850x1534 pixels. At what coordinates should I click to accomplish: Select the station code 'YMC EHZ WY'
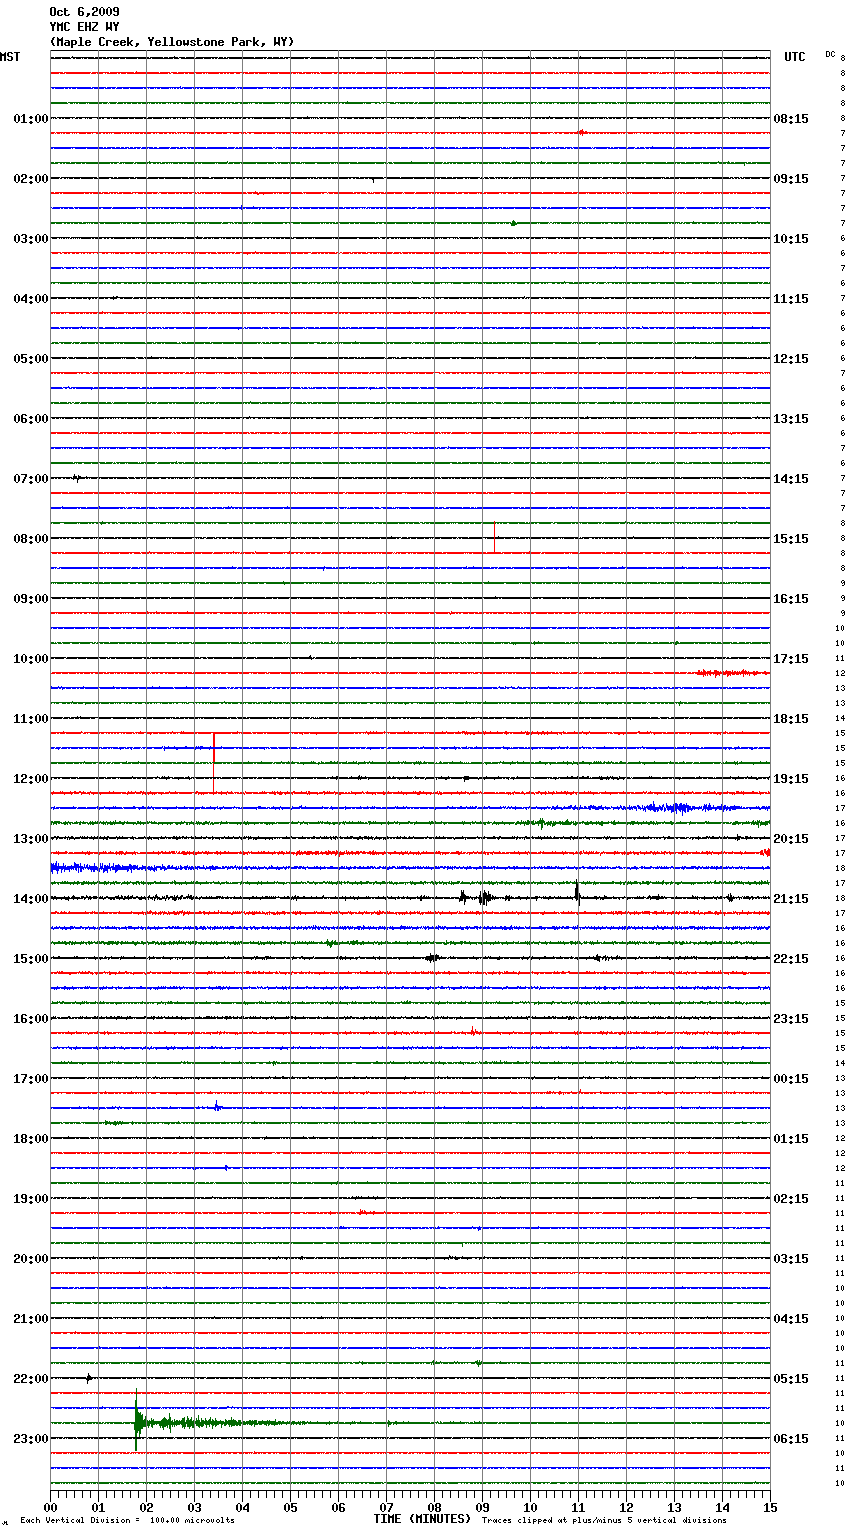pos(84,27)
